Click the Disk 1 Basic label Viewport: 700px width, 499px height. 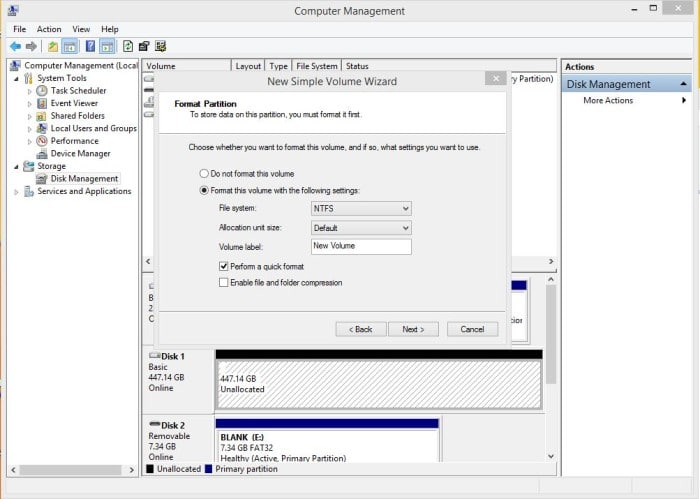pos(158,367)
